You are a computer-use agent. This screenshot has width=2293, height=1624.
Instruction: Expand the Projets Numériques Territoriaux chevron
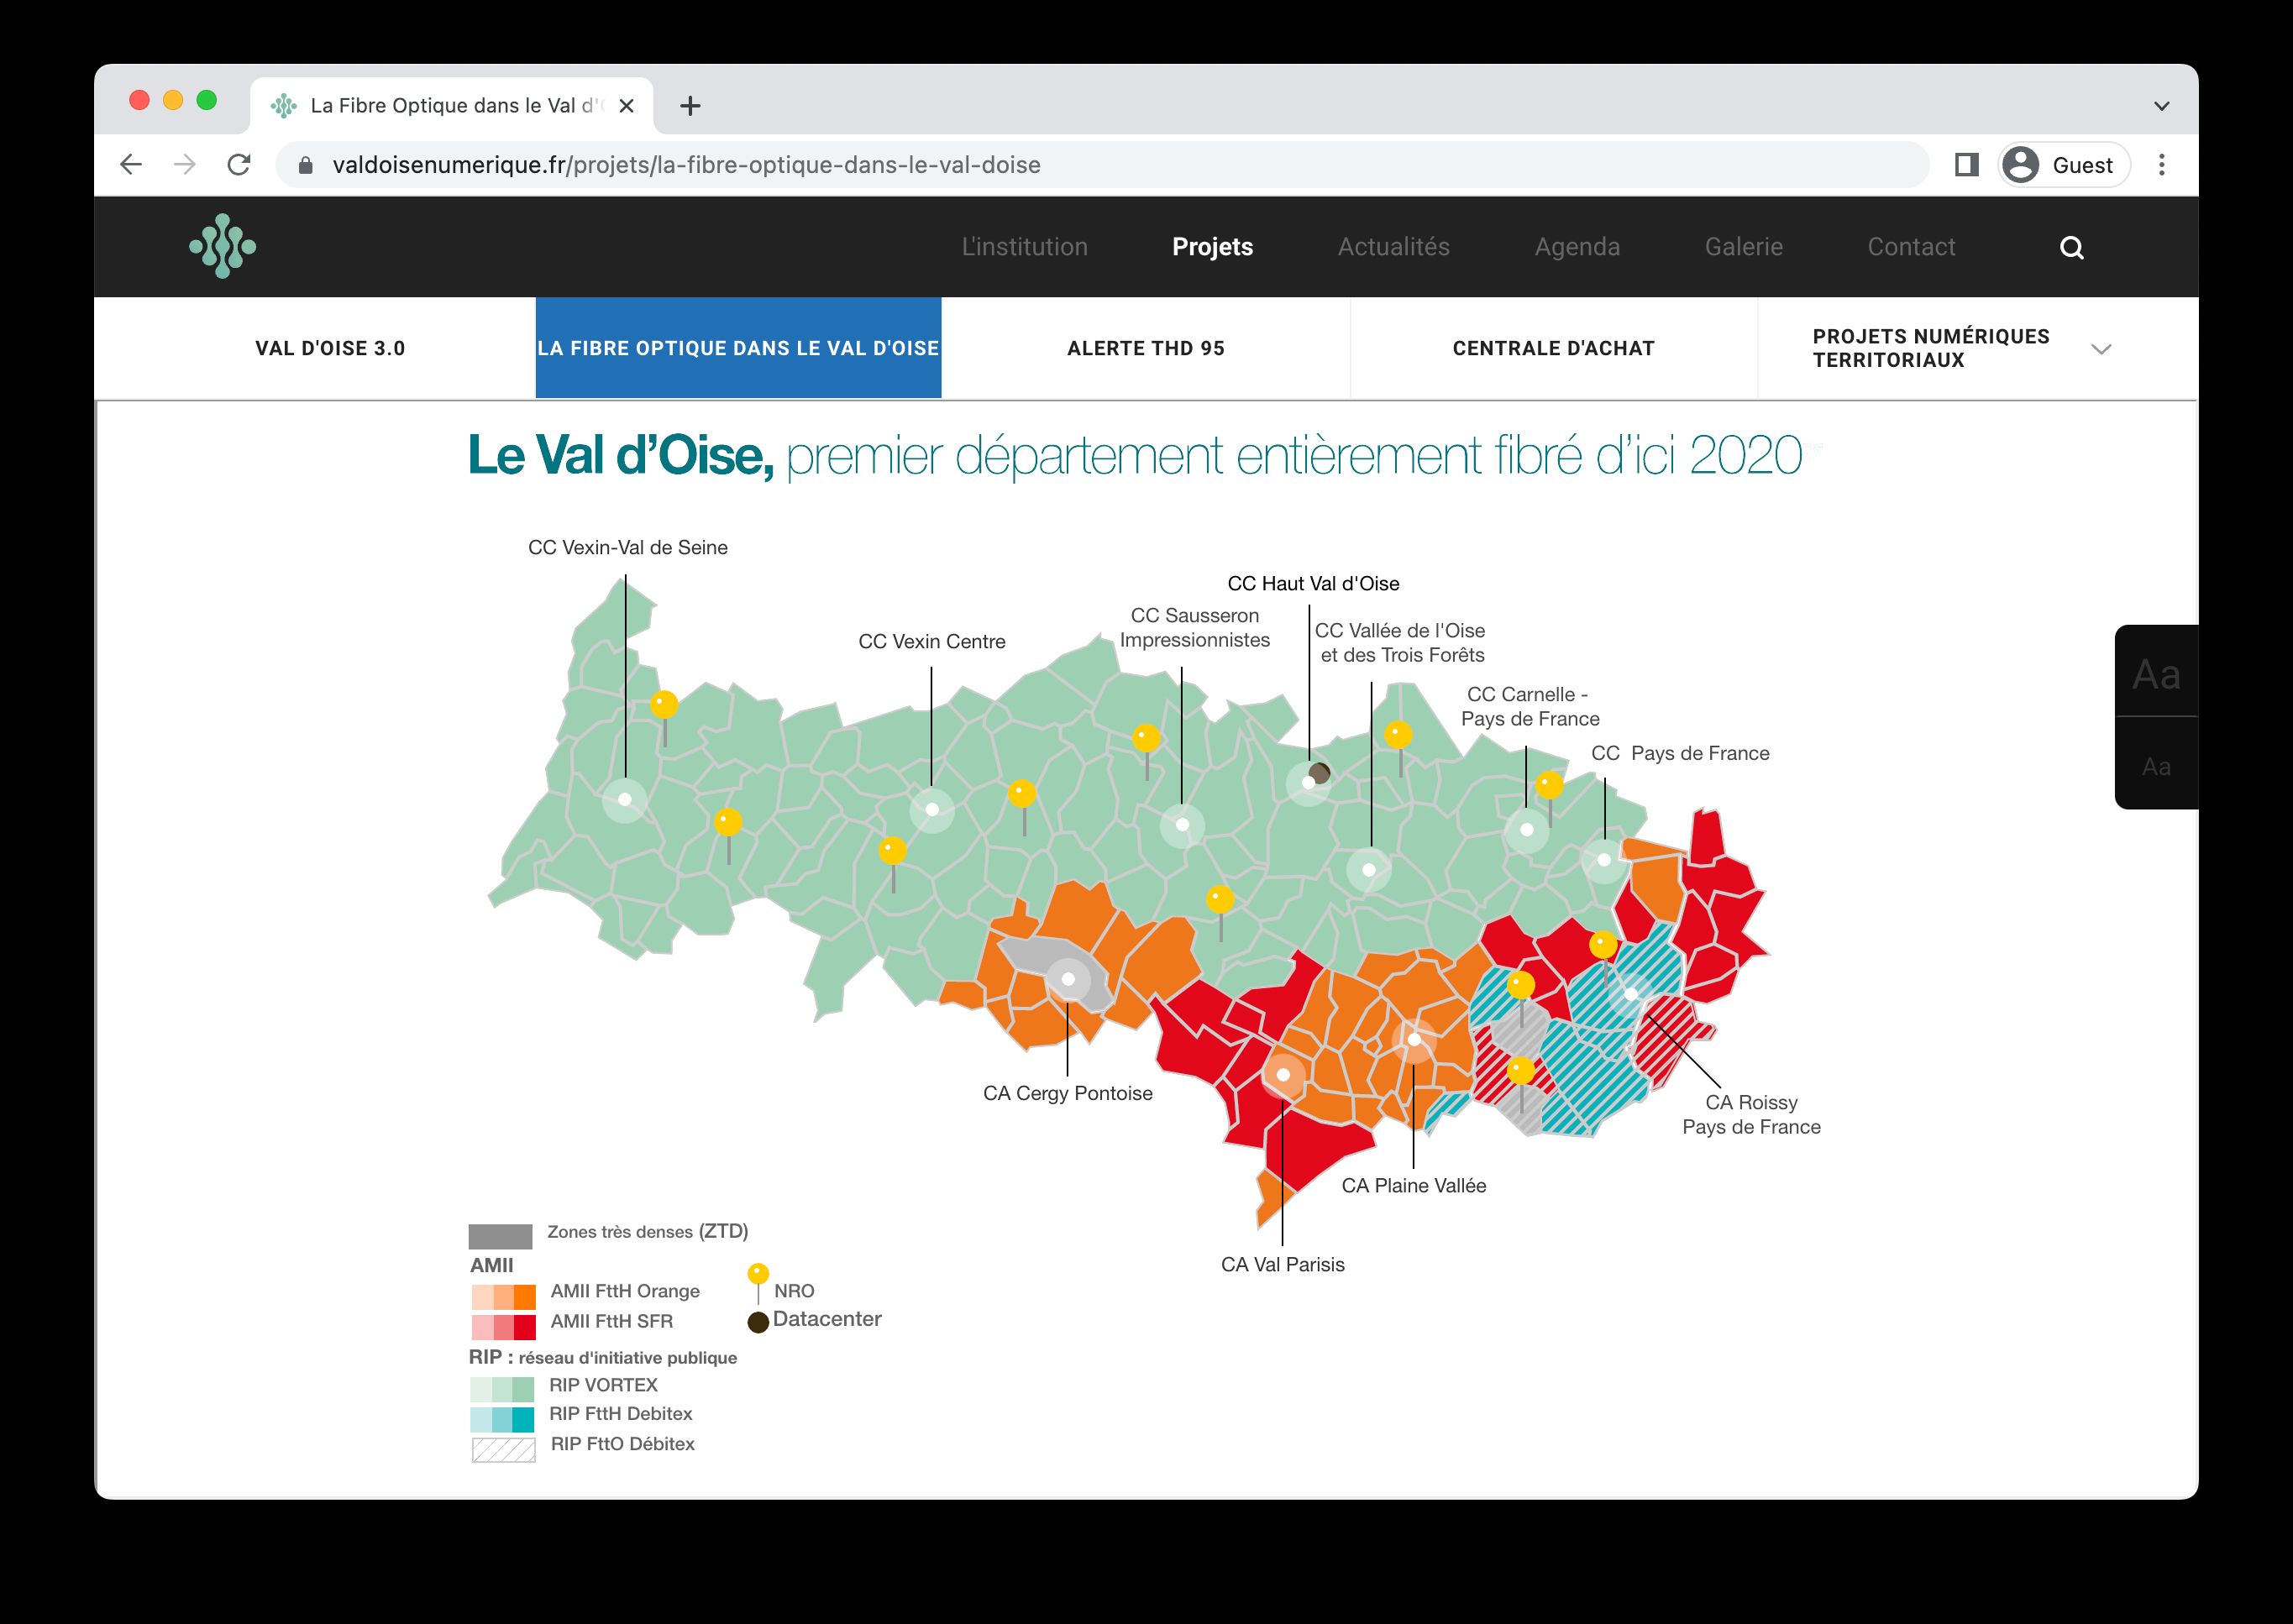[x=2101, y=349]
